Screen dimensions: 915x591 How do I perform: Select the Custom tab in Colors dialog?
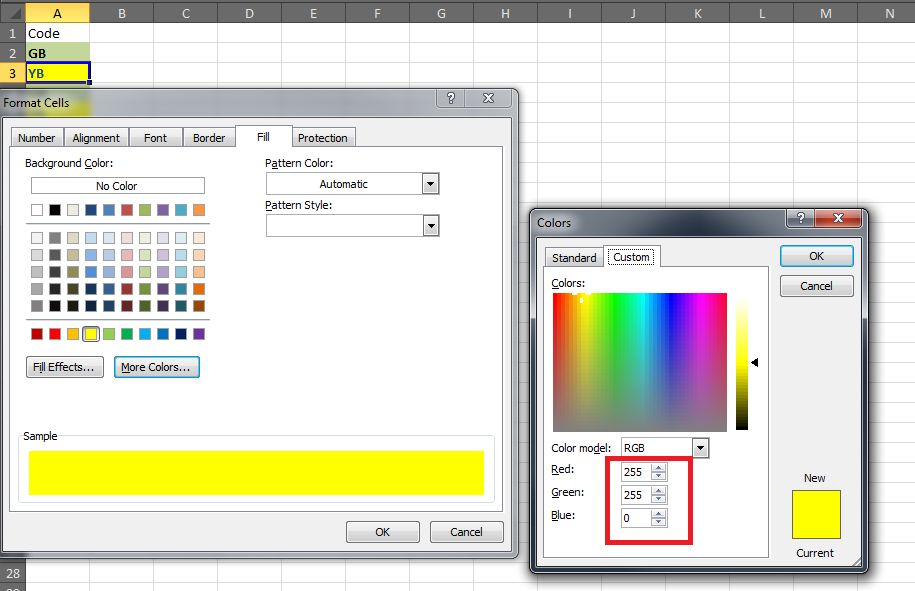tap(631, 257)
